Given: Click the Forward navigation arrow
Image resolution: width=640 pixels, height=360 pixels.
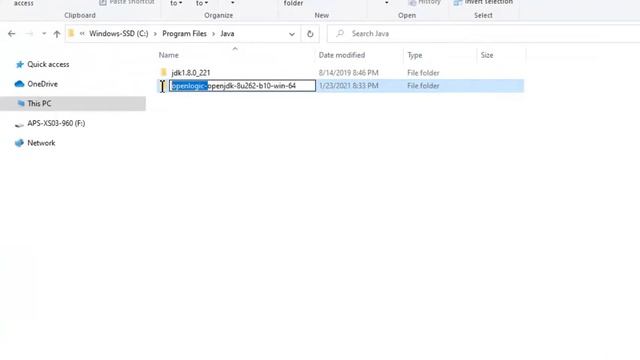Looking at the screenshot, I should (29, 34).
